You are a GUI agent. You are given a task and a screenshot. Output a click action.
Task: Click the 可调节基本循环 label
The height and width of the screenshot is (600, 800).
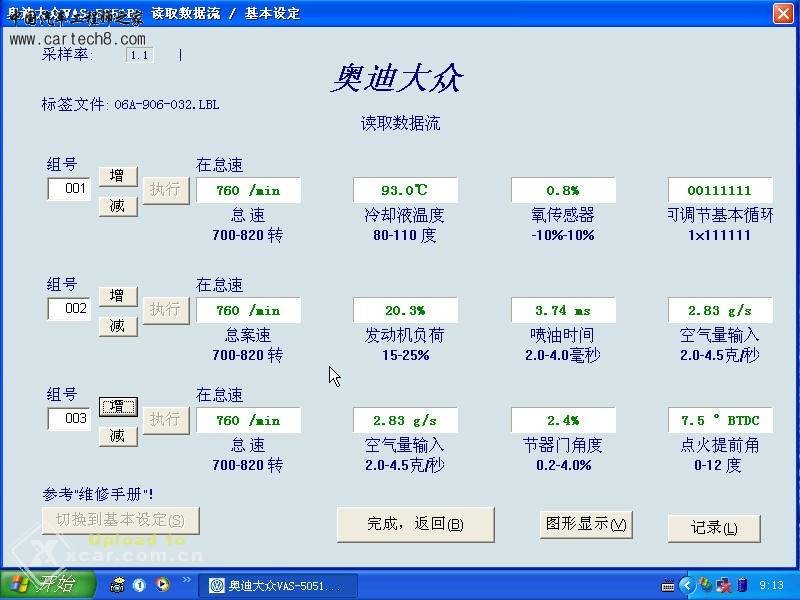coord(720,215)
